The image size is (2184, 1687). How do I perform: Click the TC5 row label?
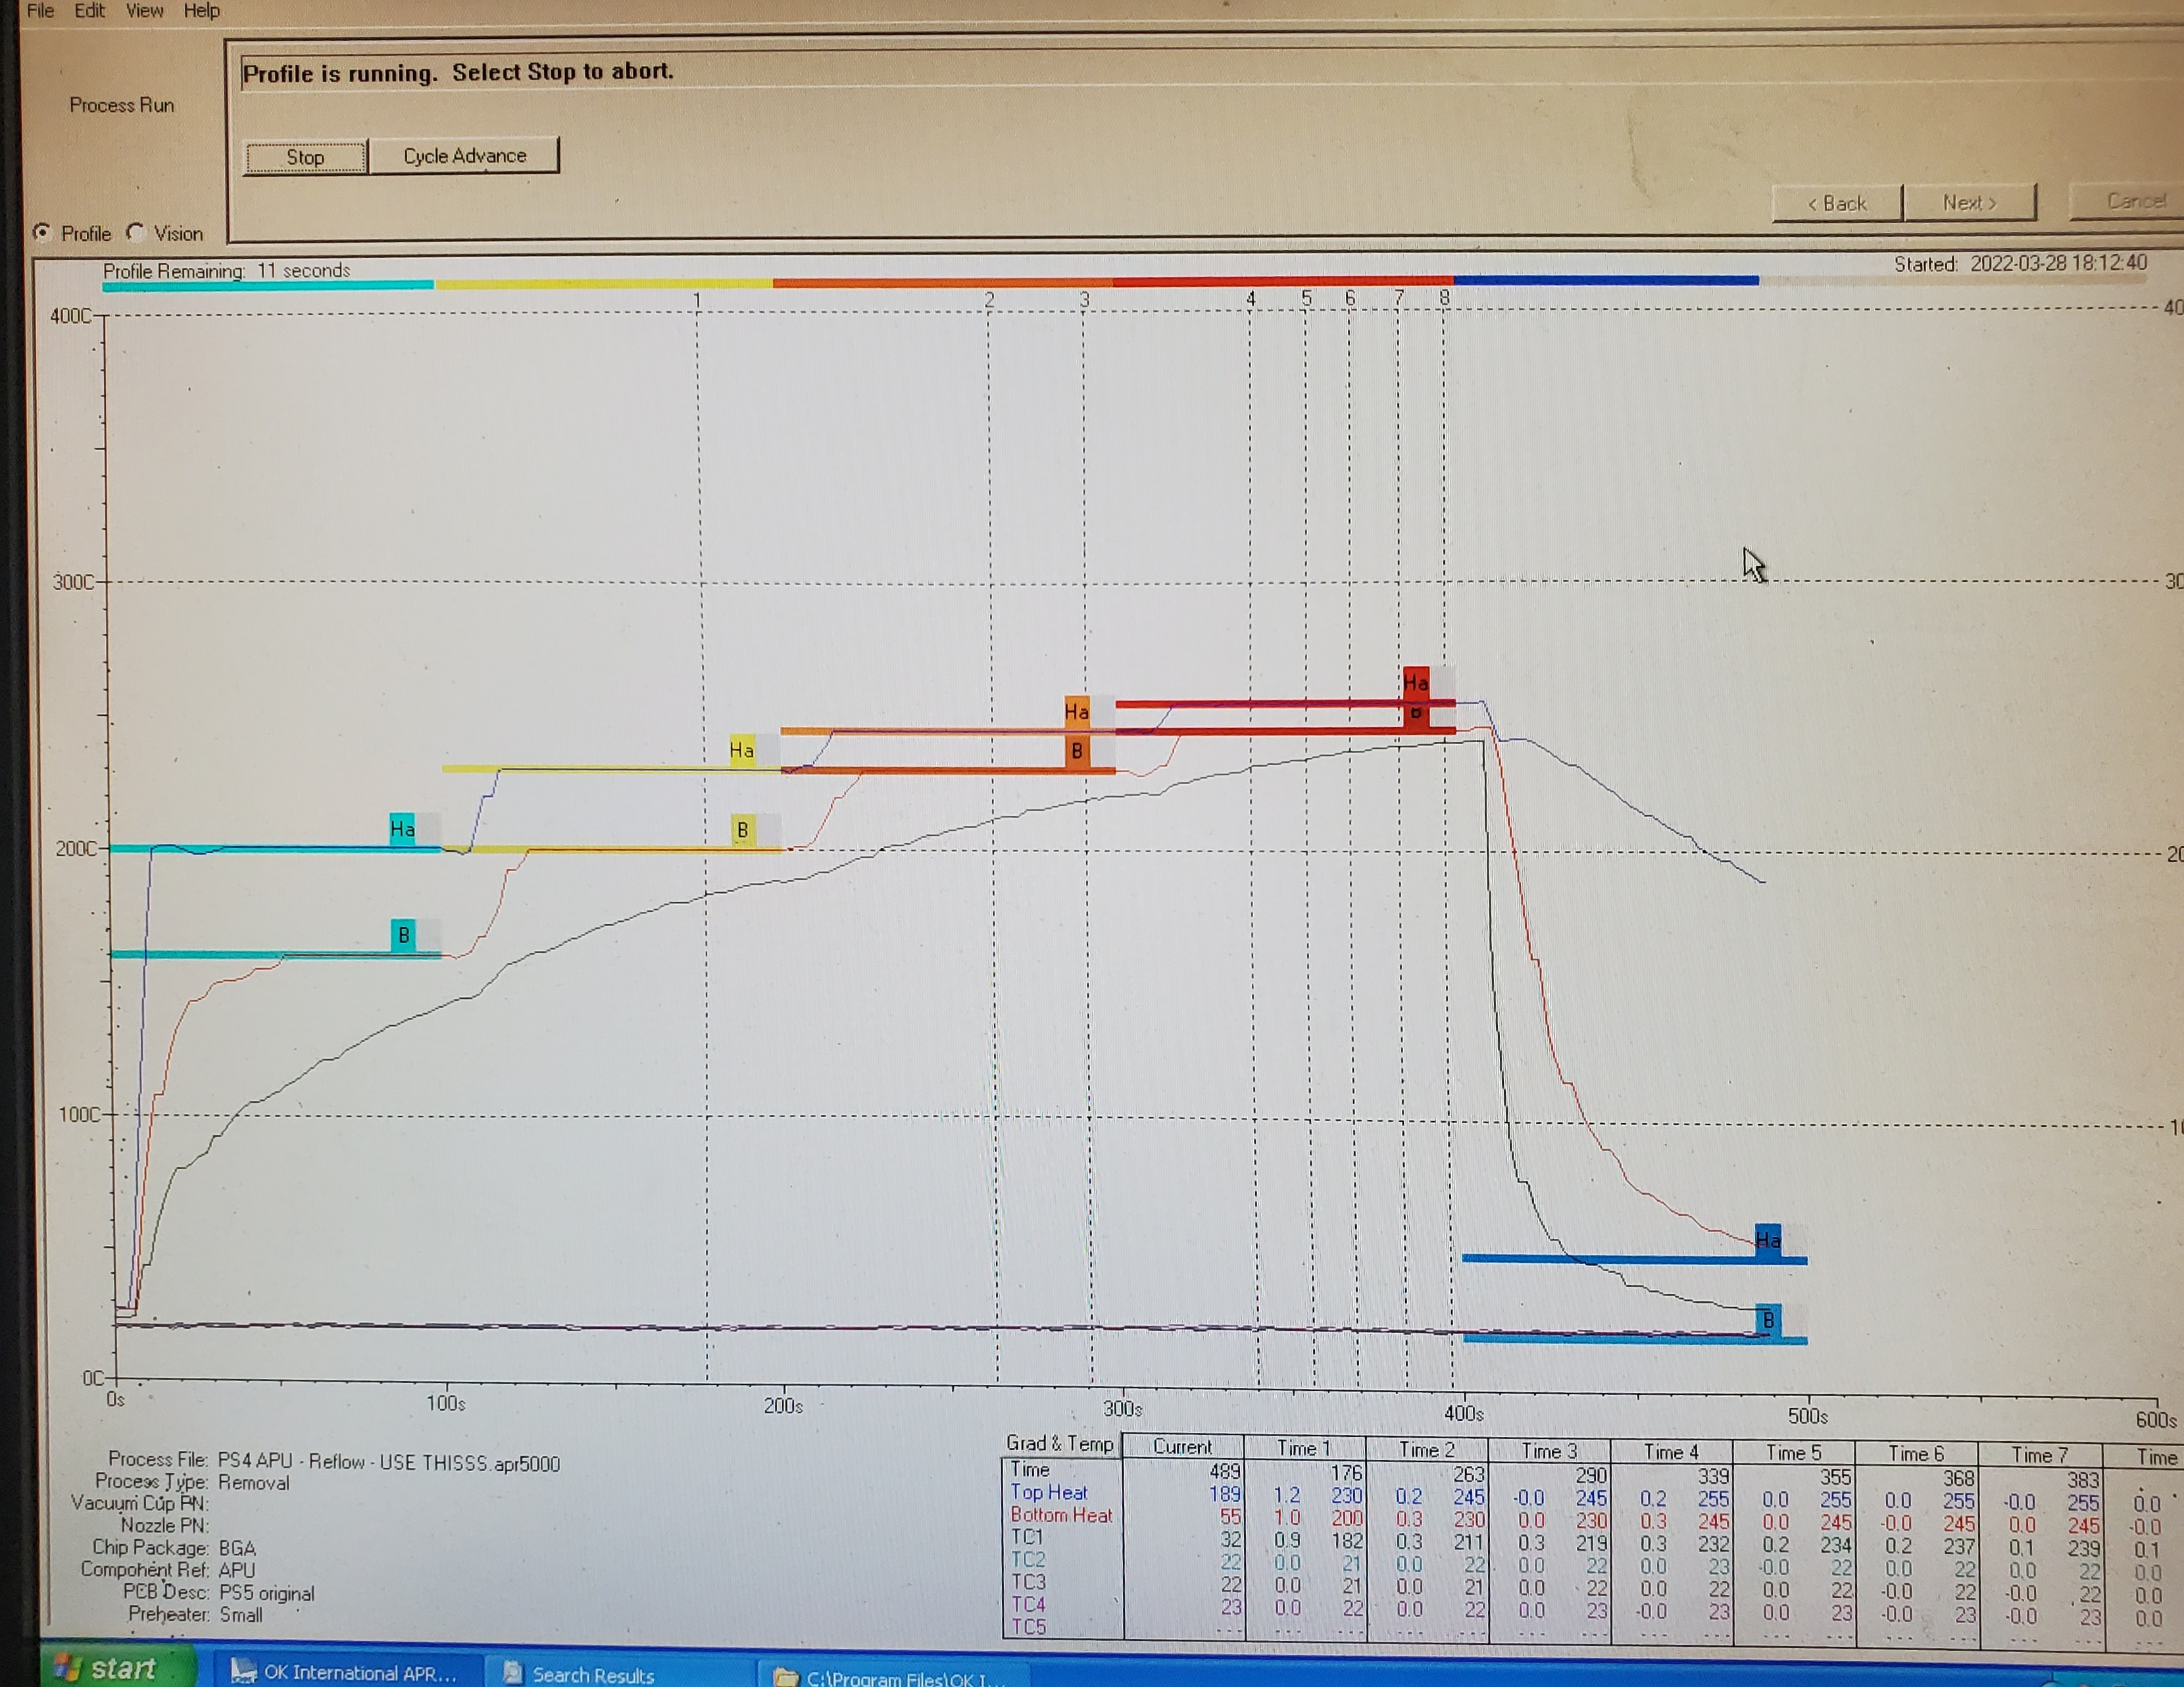pos(1028,1627)
